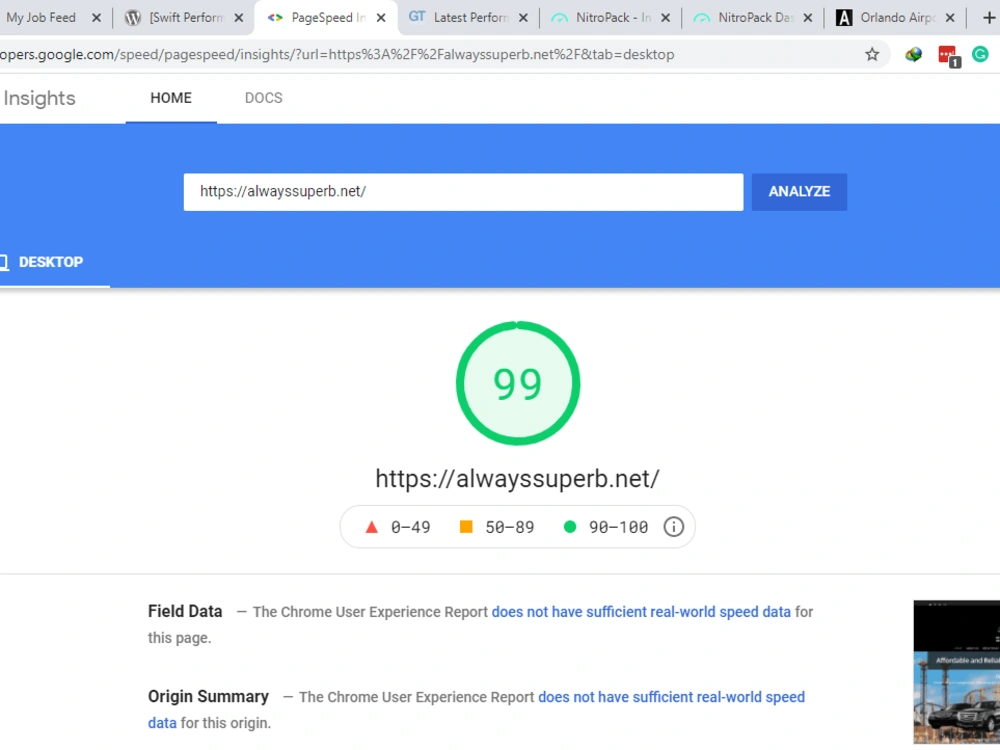Image resolution: width=1000 pixels, height=750 pixels.
Task: Close the Swift Performance tab
Action: tap(239, 18)
